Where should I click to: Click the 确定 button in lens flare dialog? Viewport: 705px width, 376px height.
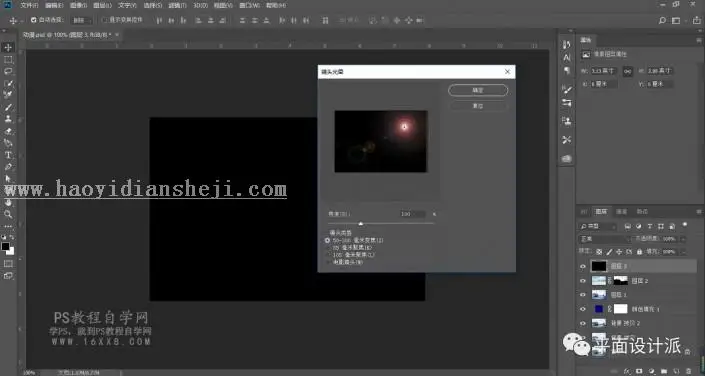(x=477, y=90)
